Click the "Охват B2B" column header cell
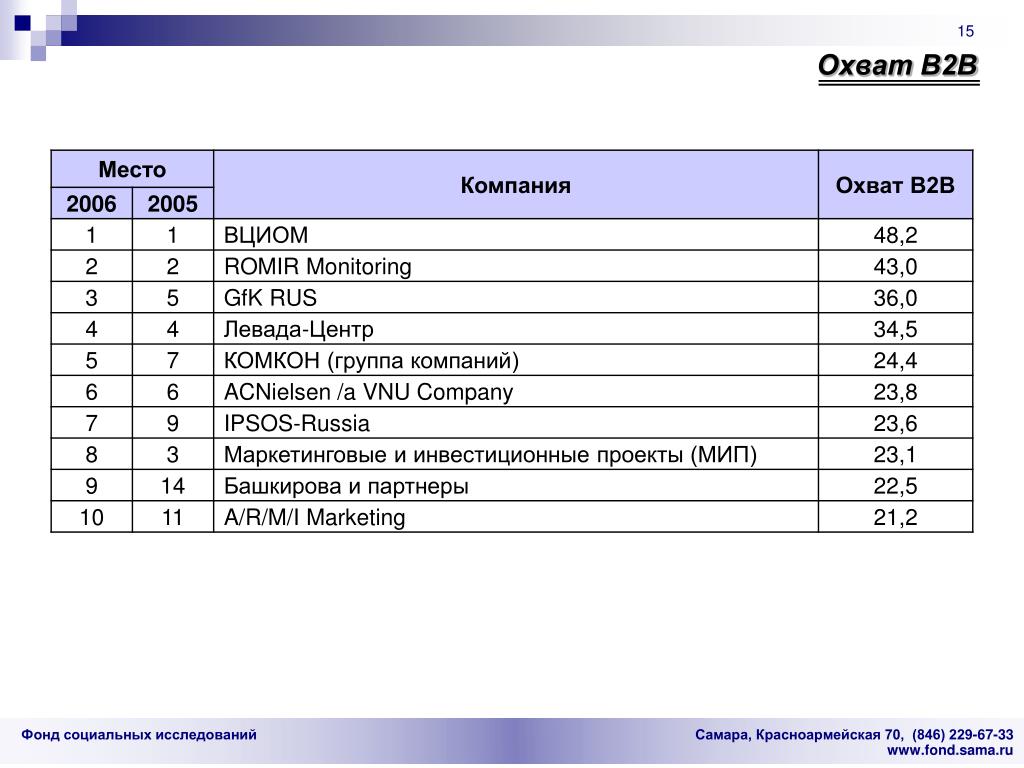This screenshot has width=1024, height=768. (x=895, y=185)
